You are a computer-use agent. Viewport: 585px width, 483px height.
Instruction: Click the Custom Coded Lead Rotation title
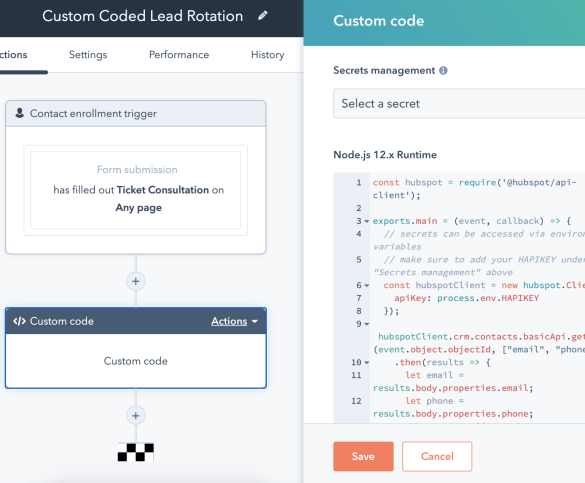coord(143,16)
